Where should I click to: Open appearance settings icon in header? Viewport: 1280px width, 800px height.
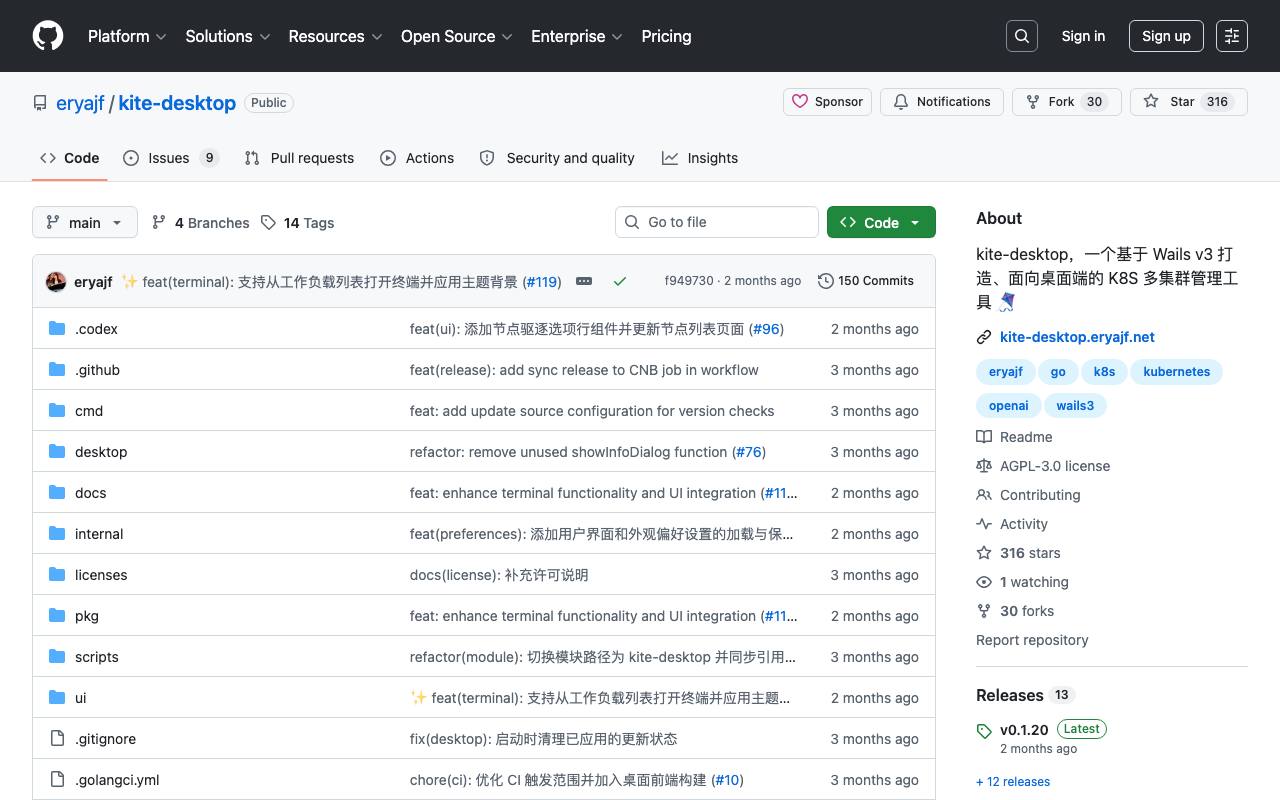pyautogui.click(x=1232, y=36)
